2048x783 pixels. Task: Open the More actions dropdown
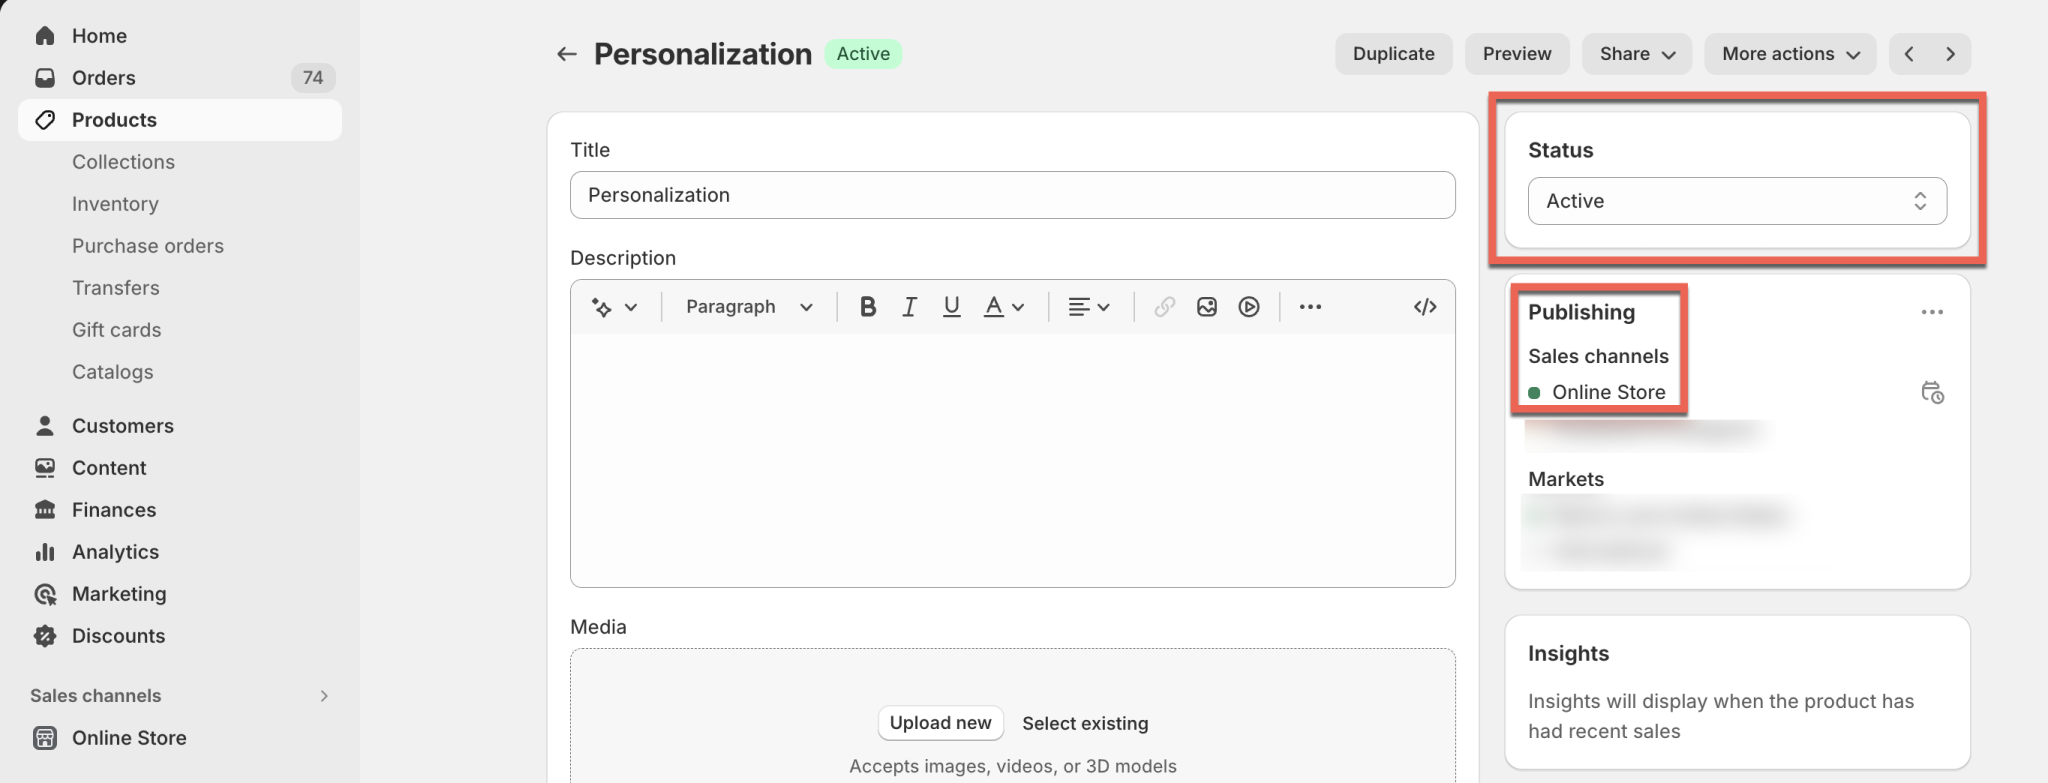1790,54
